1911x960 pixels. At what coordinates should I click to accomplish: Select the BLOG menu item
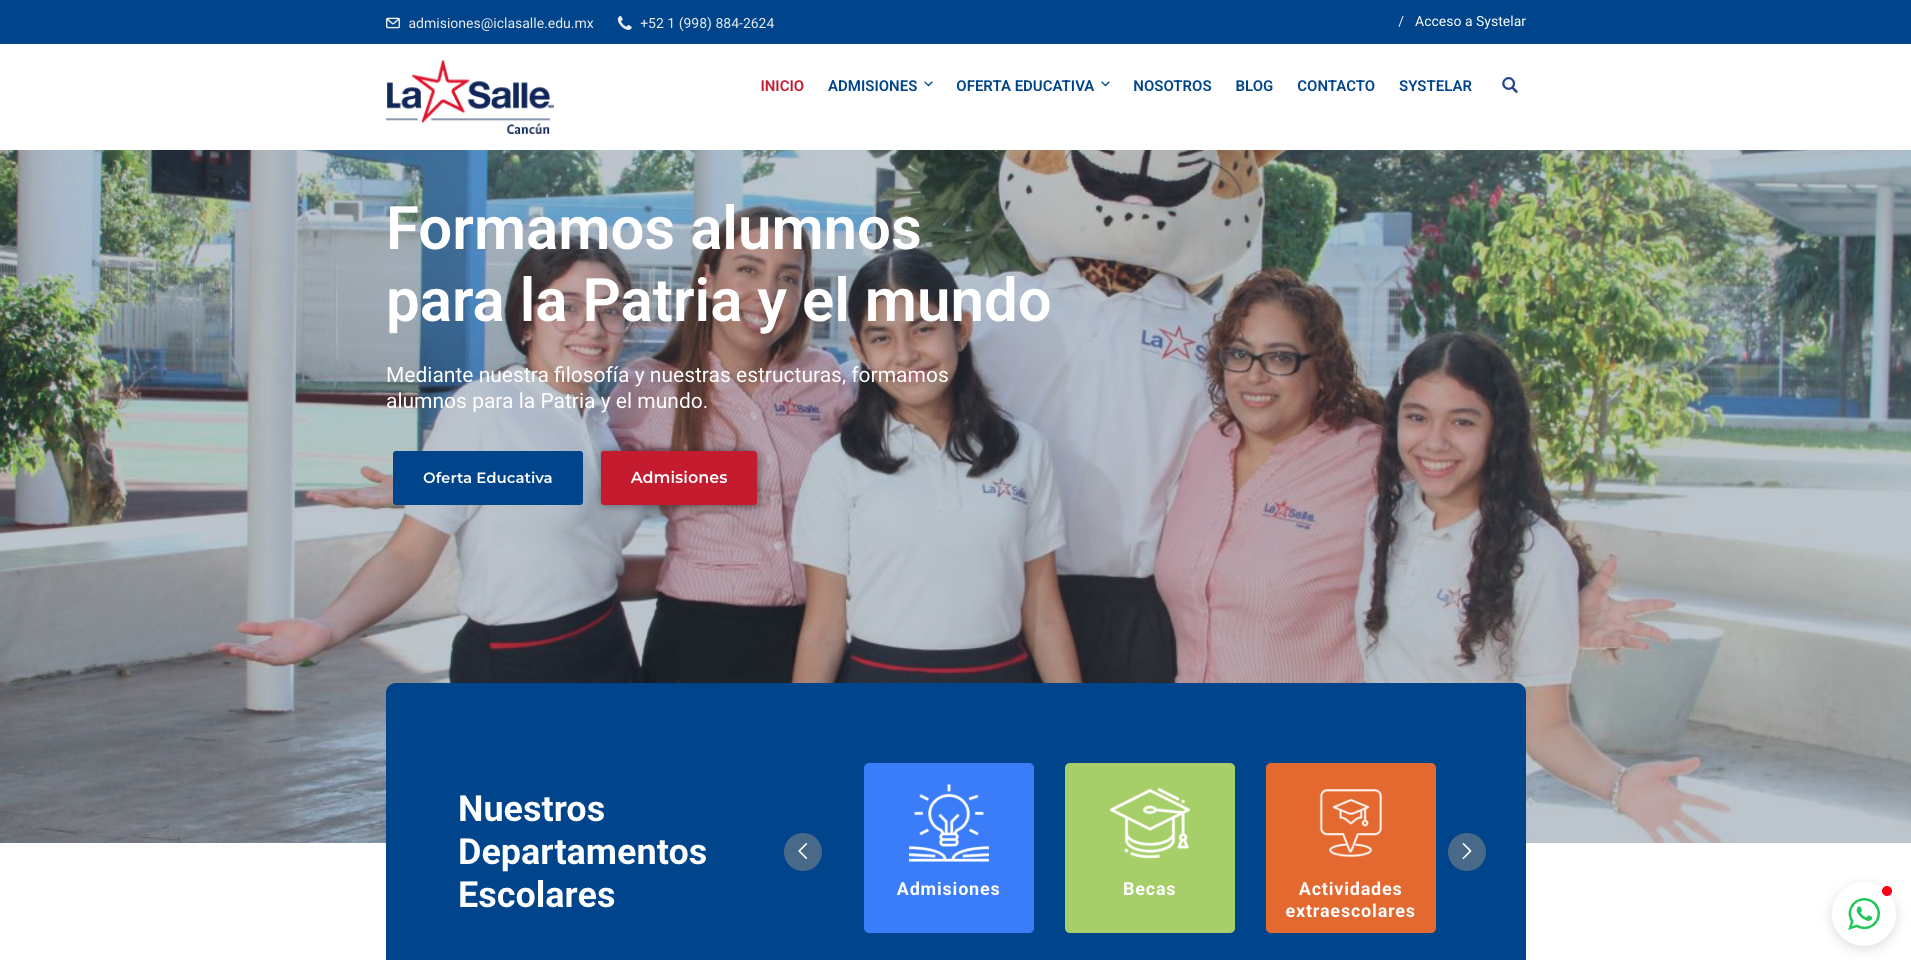click(1254, 85)
